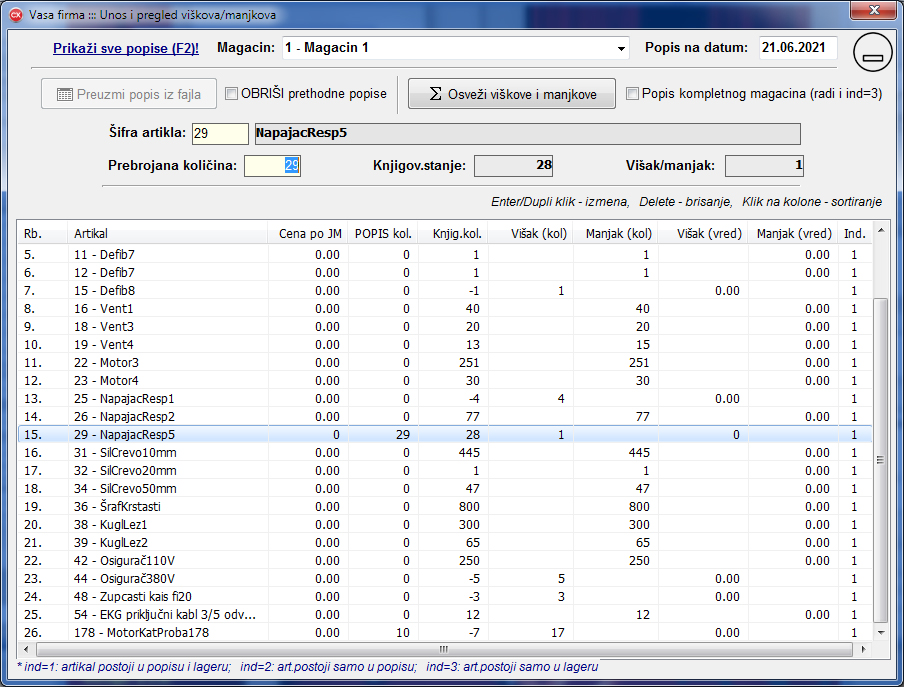The width and height of the screenshot is (904, 687).
Task: Click Knjig.kol. value 445 for SilCrevo10mm
Action: (469, 452)
